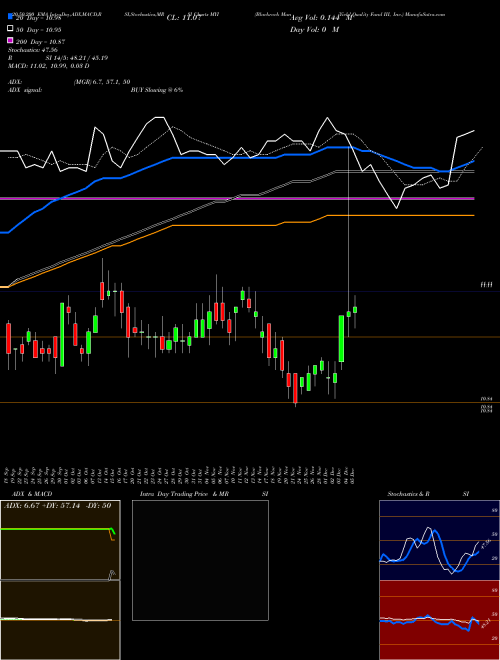Click the 'Intra Day Trading Price & MR' title
The height and width of the screenshot is (660, 500).
point(184,494)
